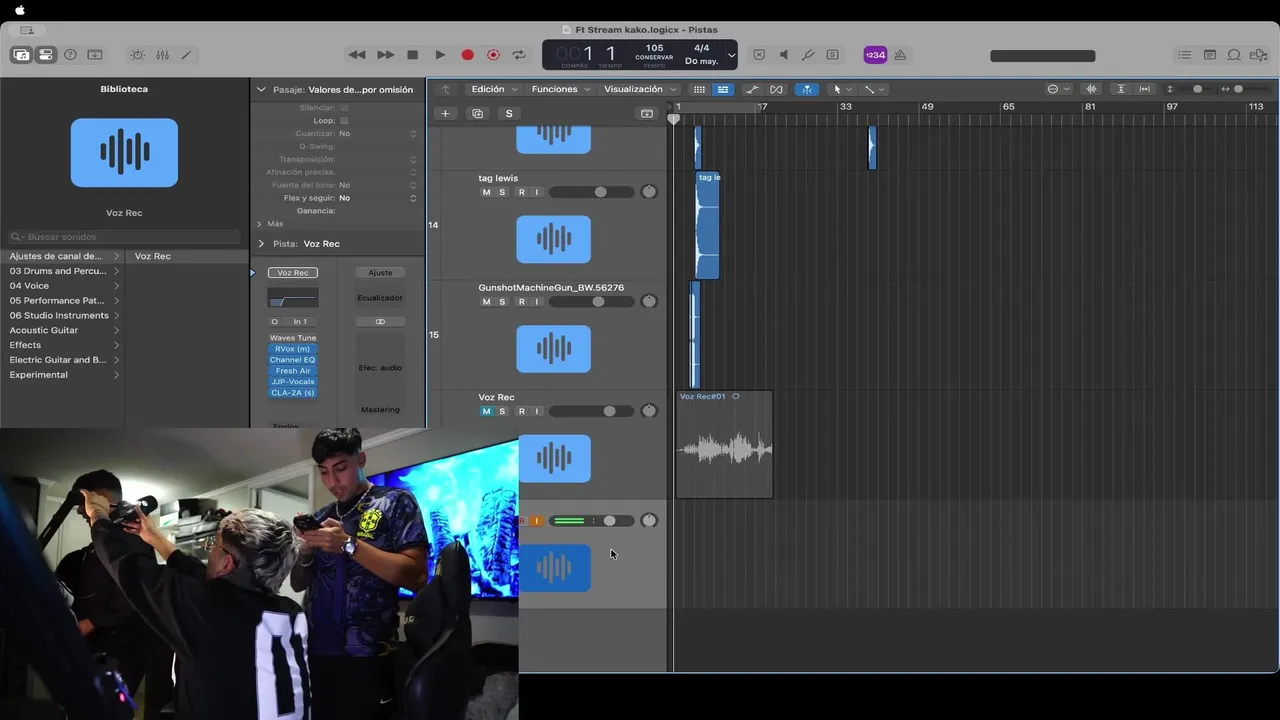Open the Smart Controls dial button

[x=137, y=55]
